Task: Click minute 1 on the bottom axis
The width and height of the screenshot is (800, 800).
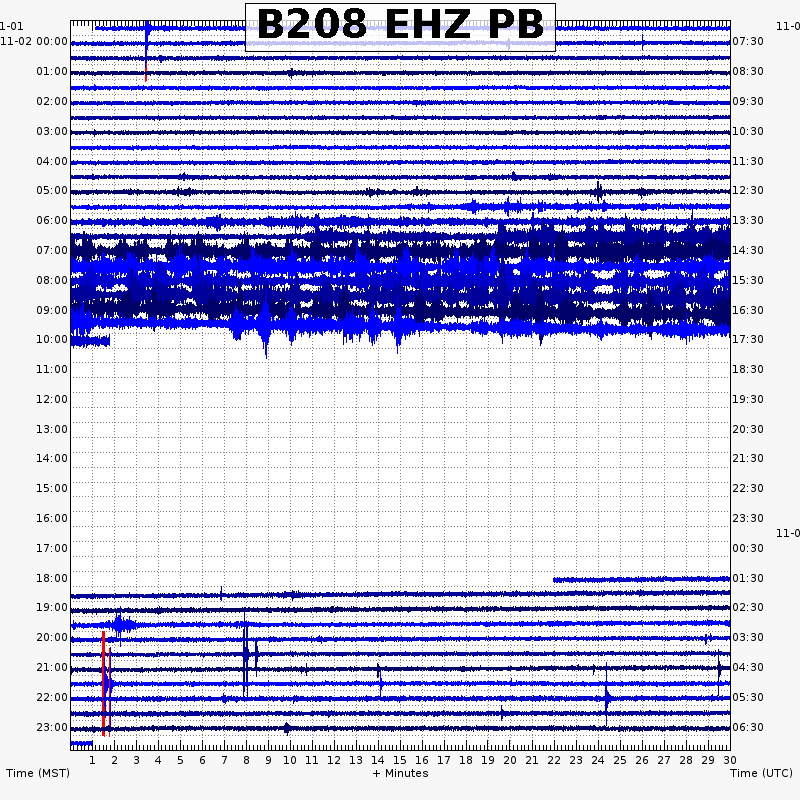Action: click(92, 760)
